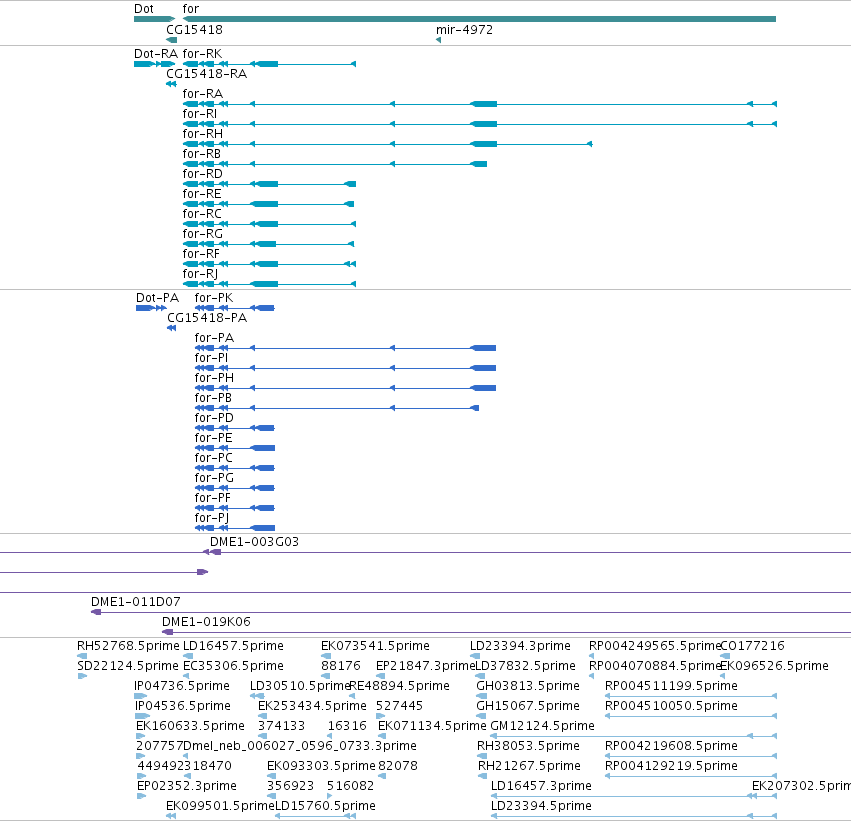Click the CO177216 EST label
The width and height of the screenshot is (851, 821).
tap(753, 646)
